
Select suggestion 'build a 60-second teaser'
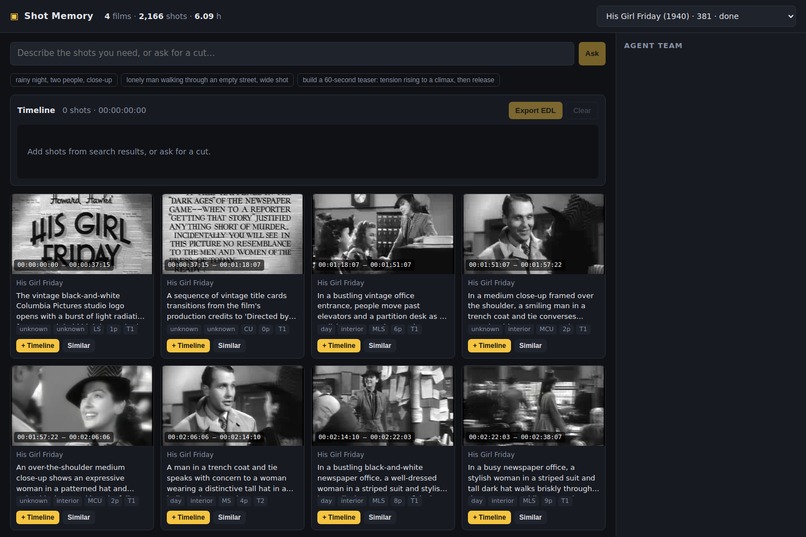[x=398, y=80]
